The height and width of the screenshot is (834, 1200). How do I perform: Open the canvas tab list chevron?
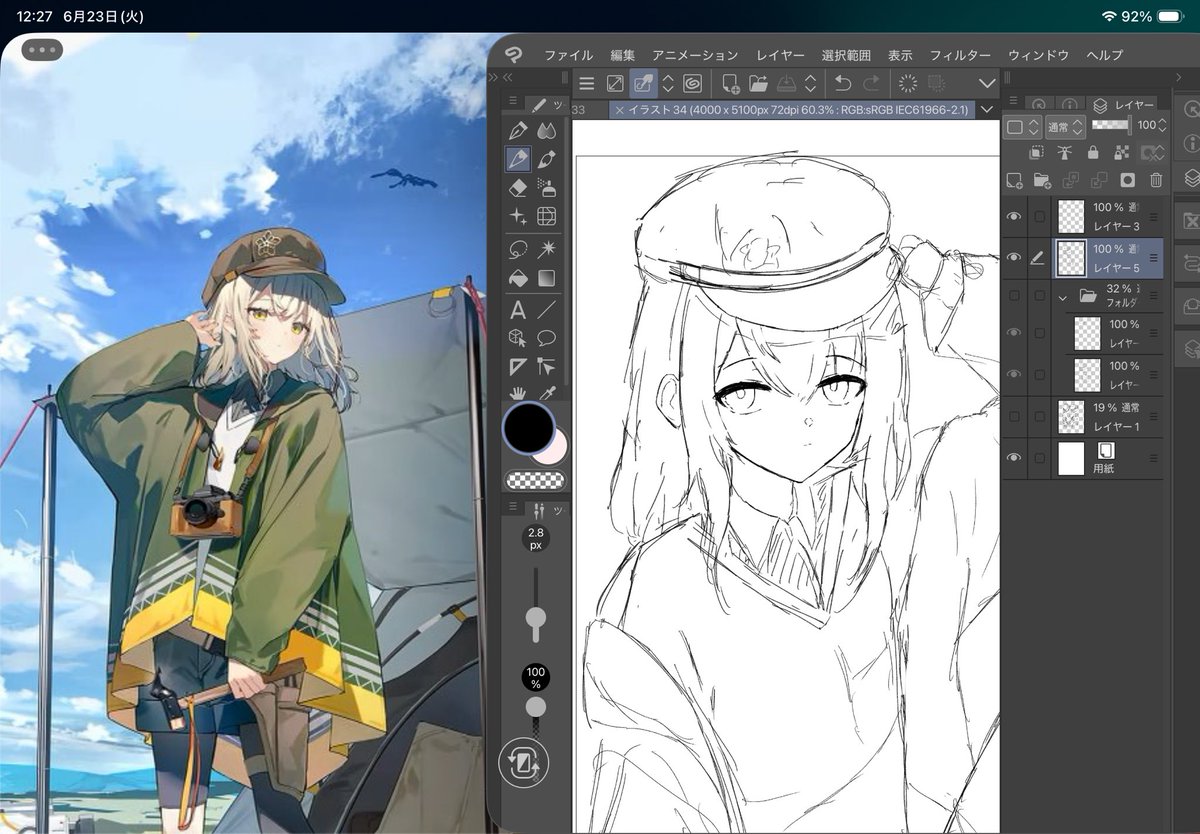coord(987,110)
